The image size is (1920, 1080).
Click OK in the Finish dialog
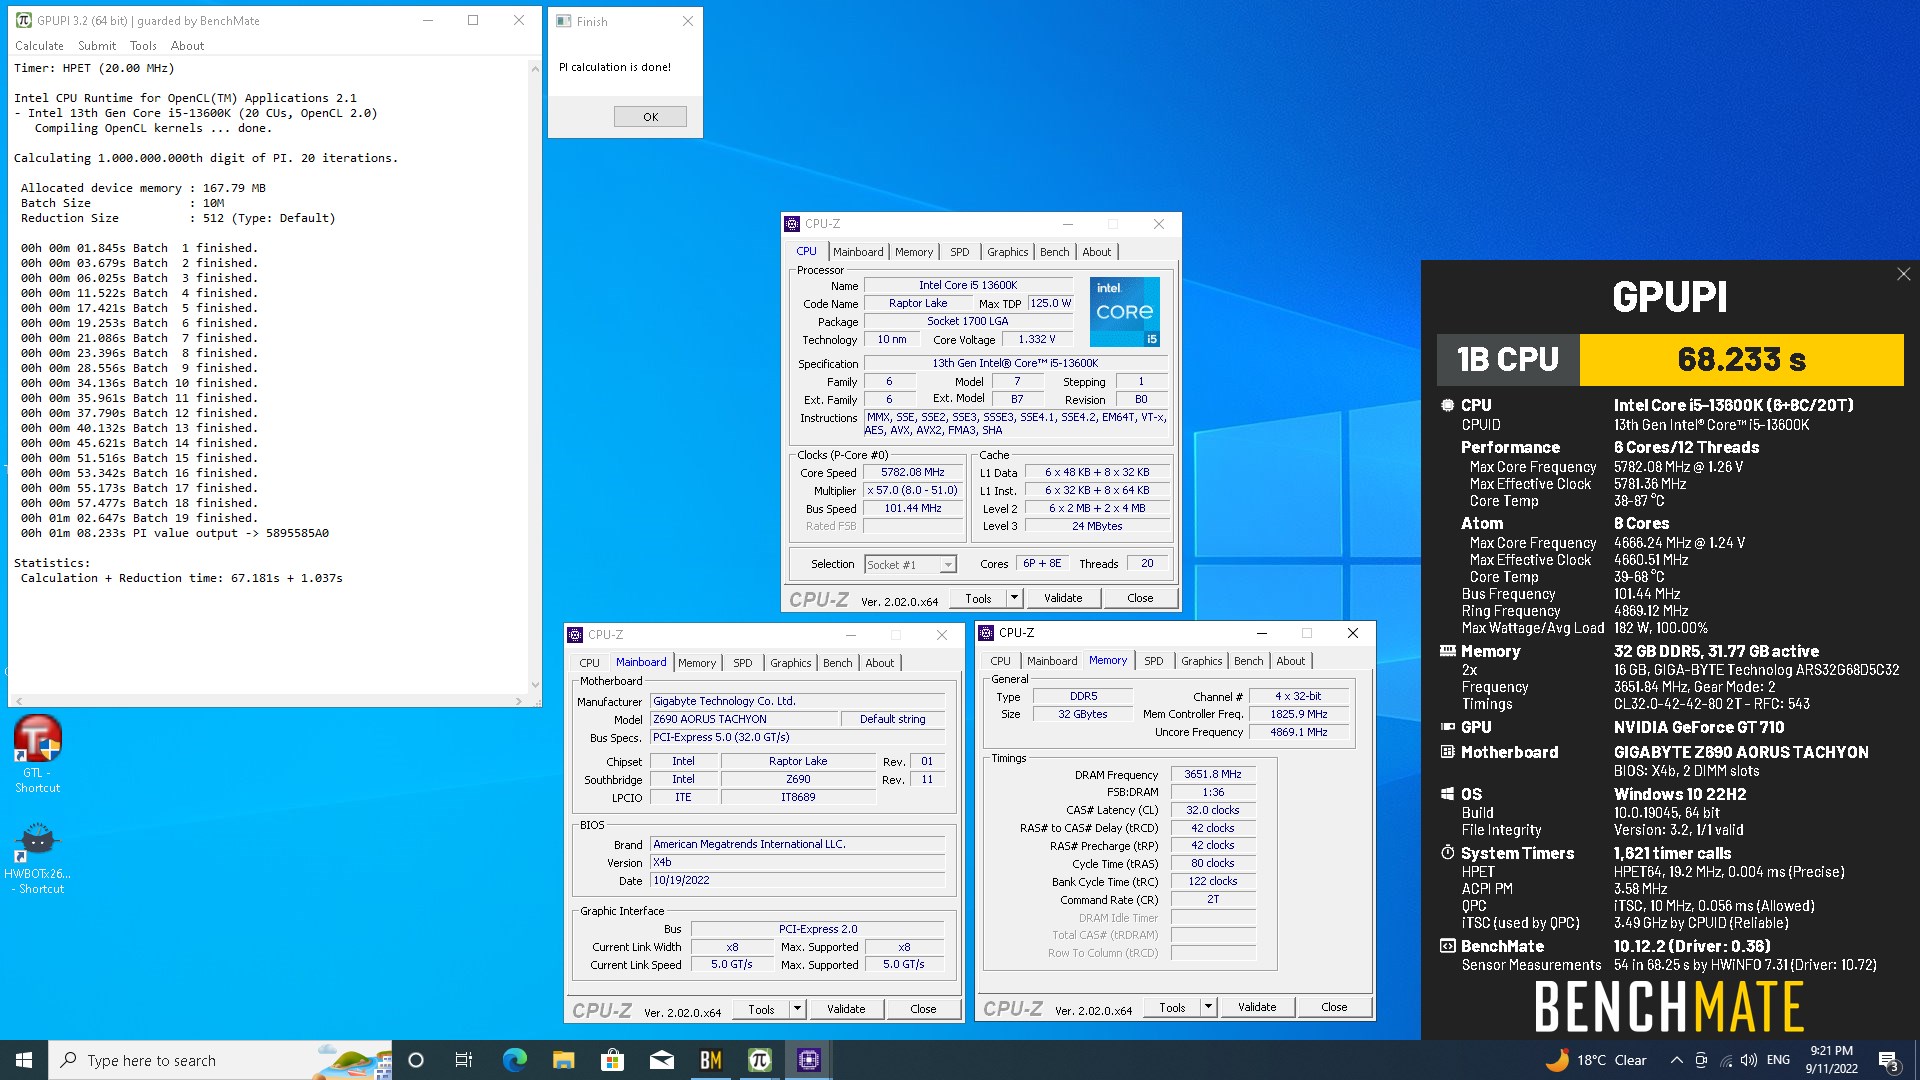click(650, 117)
